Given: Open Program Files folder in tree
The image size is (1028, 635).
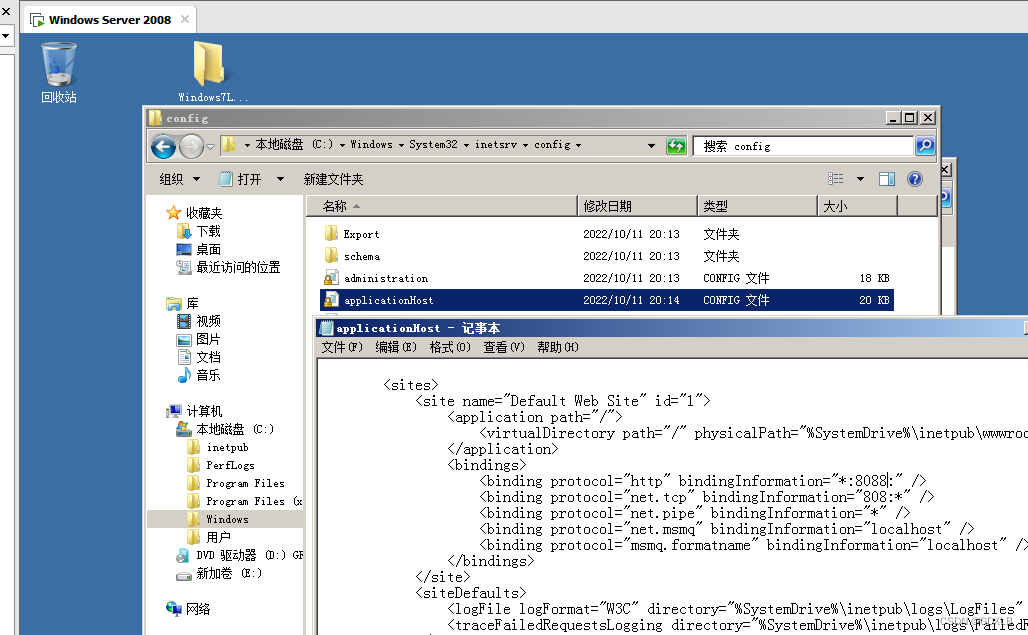Looking at the screenshot, I should (245, 484).
